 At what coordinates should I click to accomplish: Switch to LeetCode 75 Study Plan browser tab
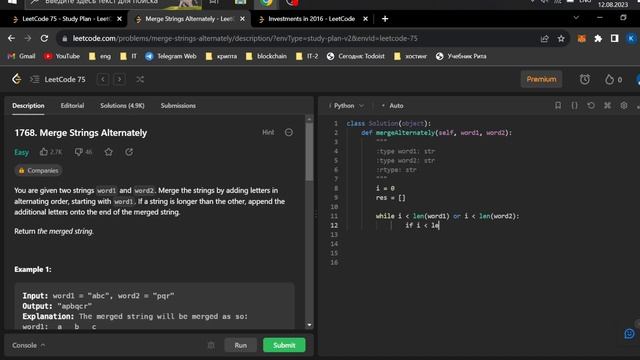pyautogui.click(x=67, y=19)
